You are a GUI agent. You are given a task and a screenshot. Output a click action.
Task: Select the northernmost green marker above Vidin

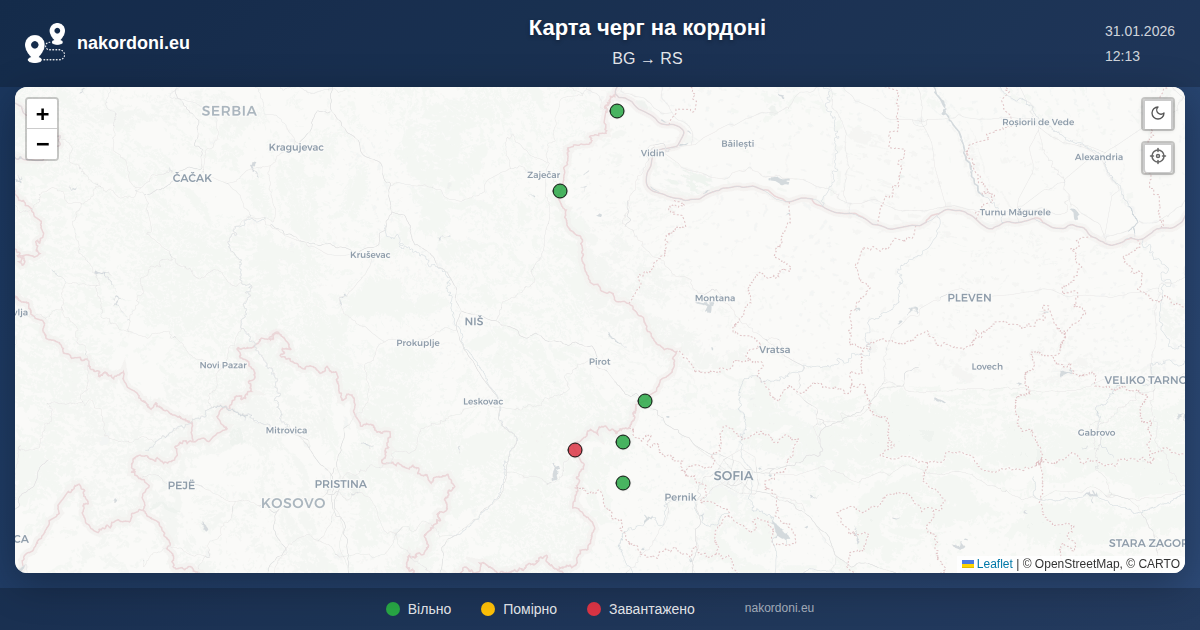click(617, 111)
